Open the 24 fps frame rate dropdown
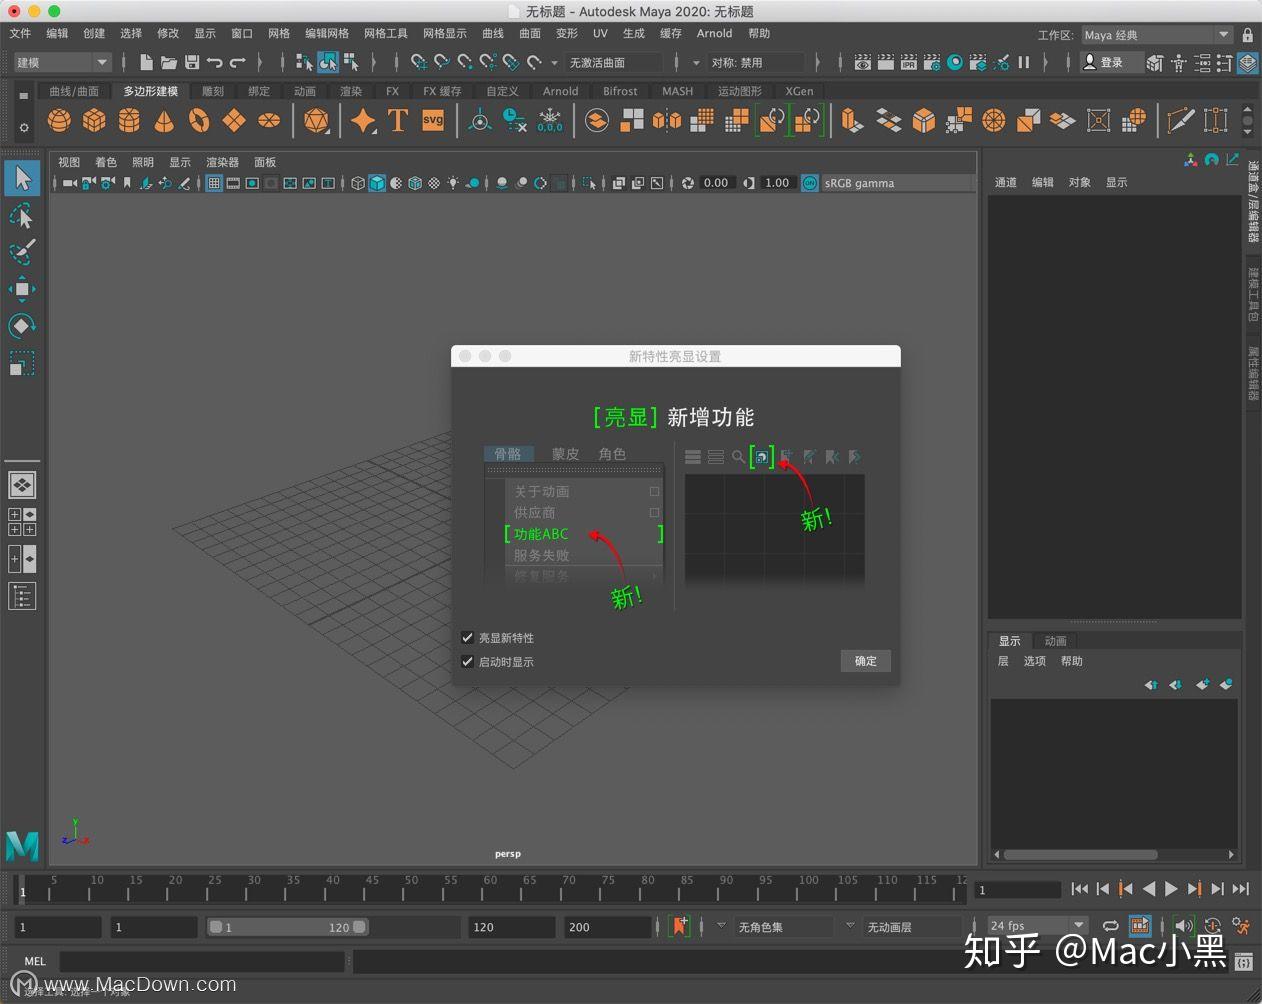Image resolution: width=1262 pixels, height=1004 pixels. click(1036, 926)
